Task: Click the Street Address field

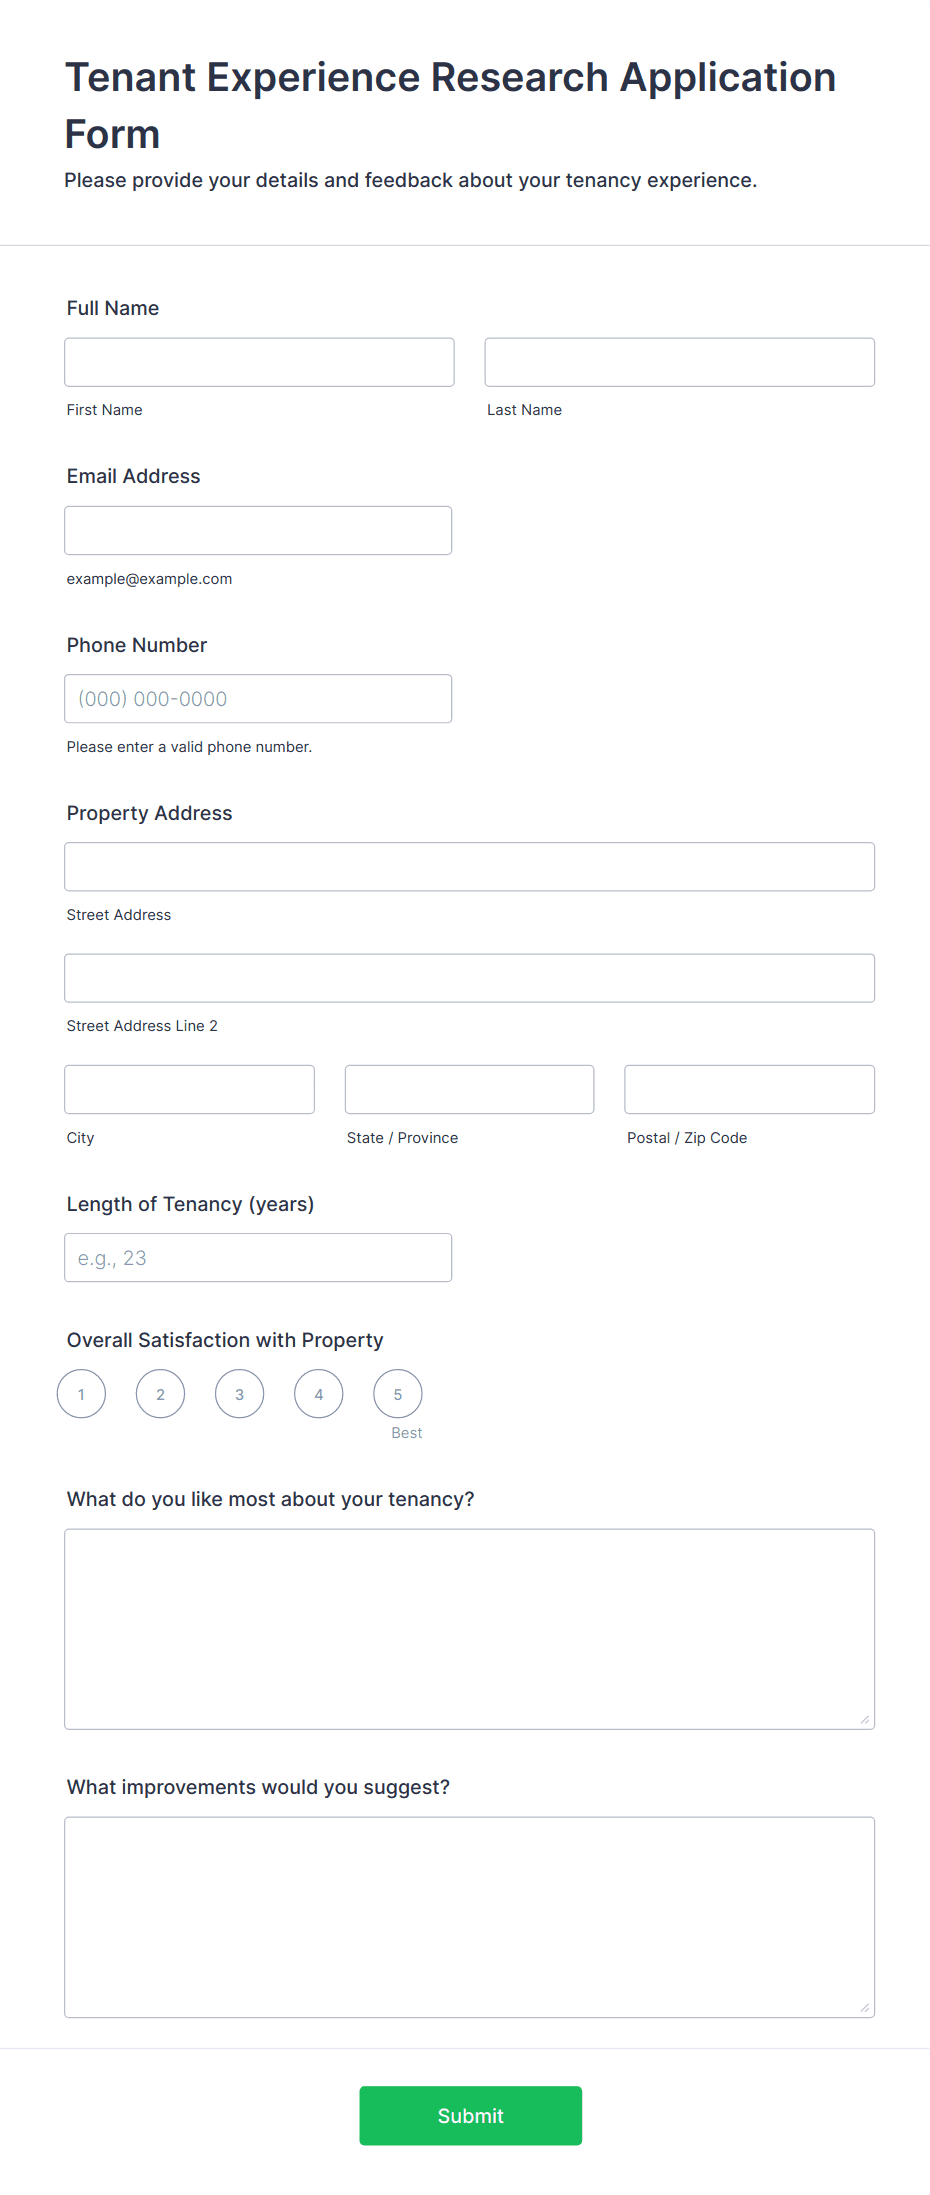Action: point(468,867)
